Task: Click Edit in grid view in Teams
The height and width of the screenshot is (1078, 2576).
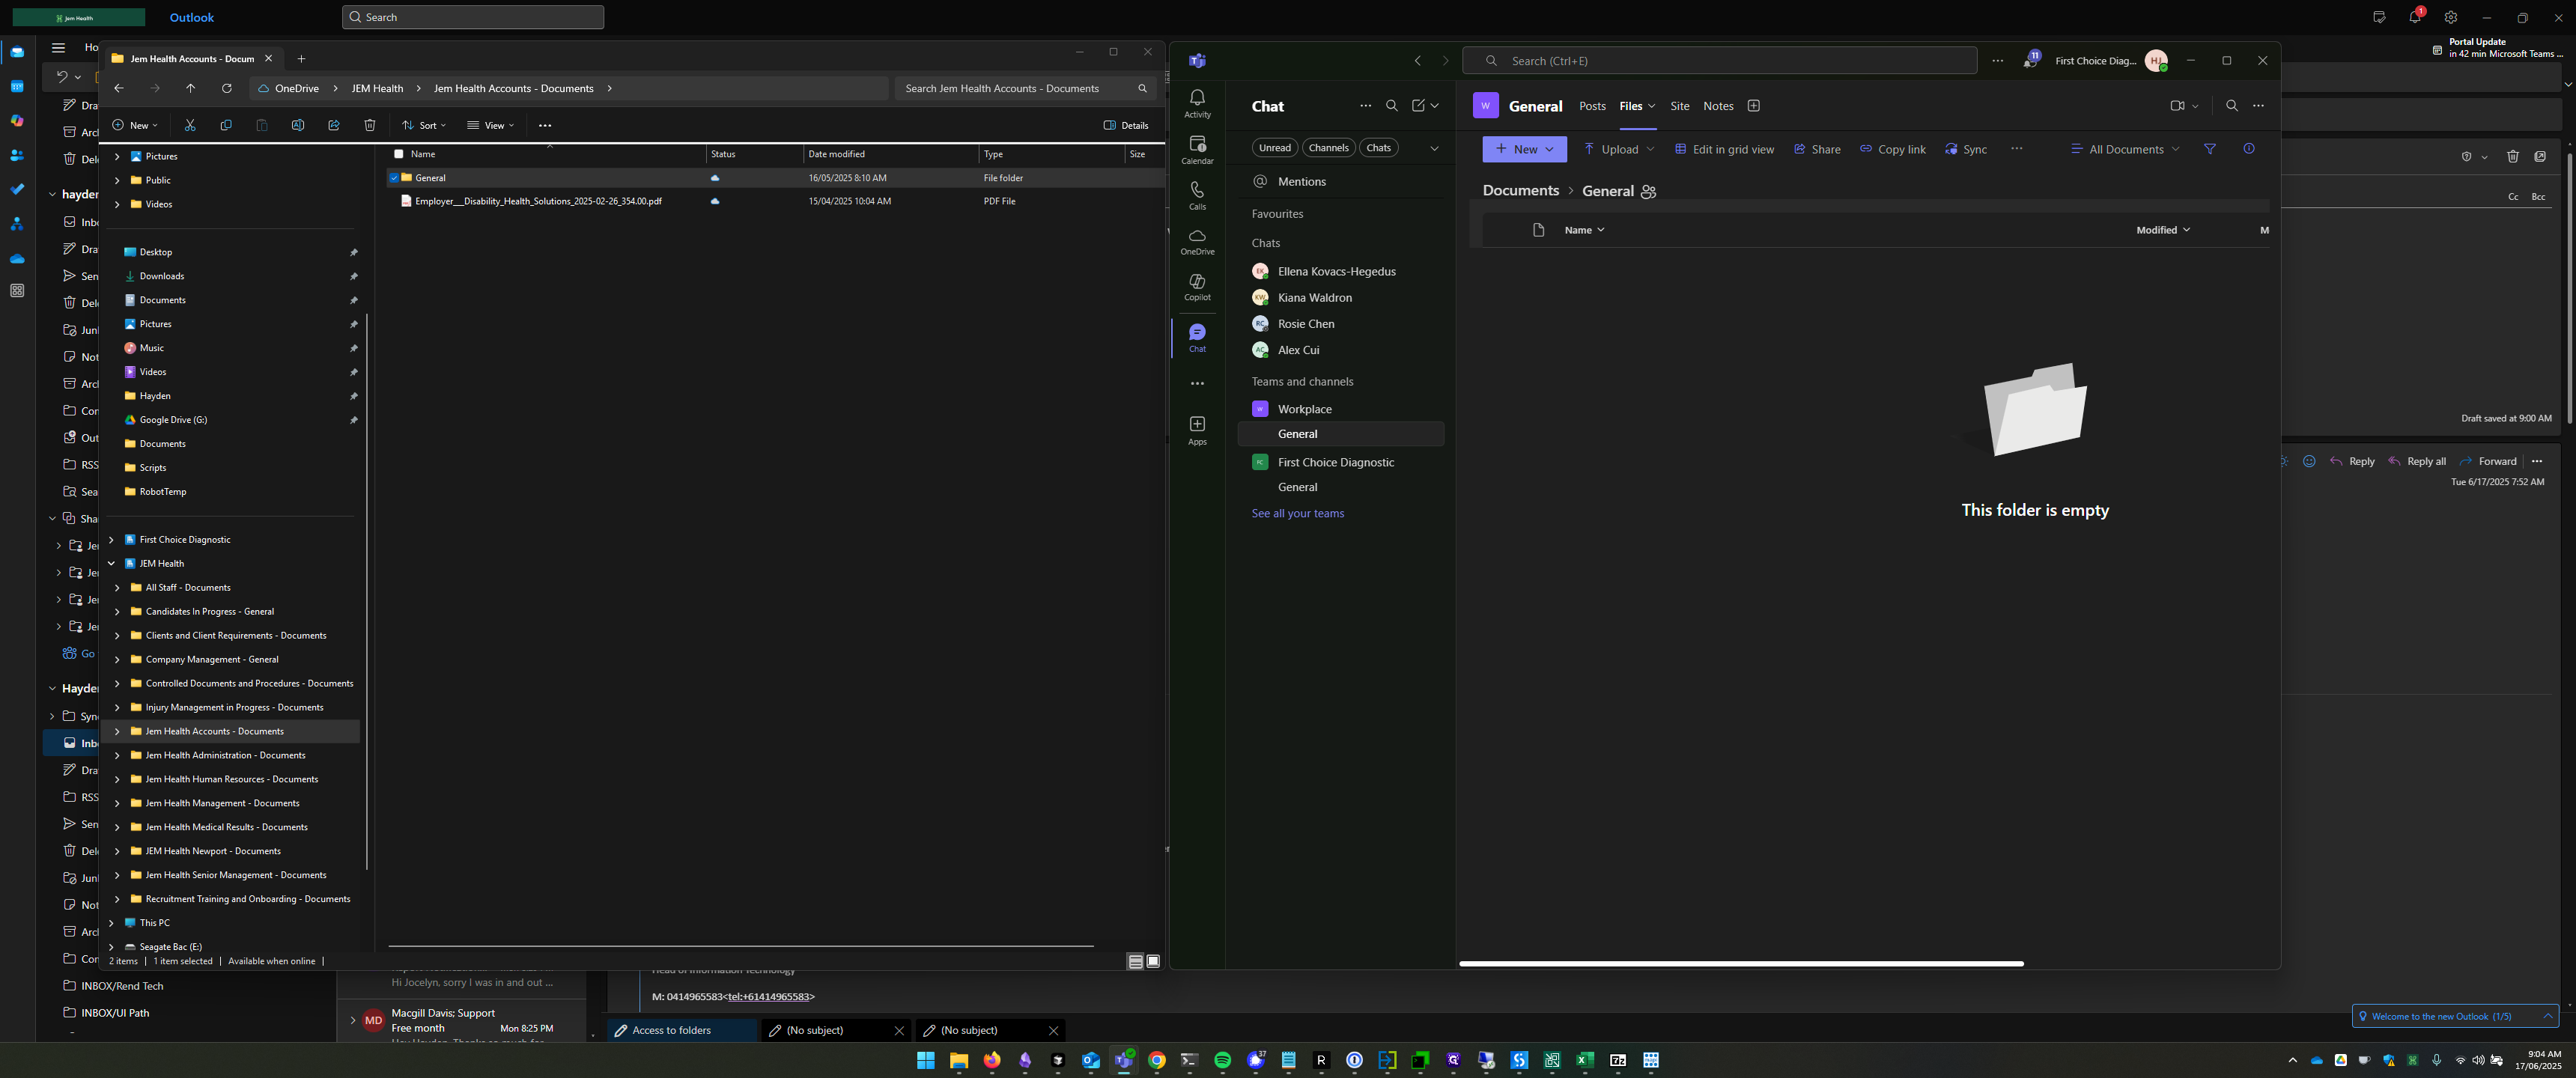Action: point(1724,149)
